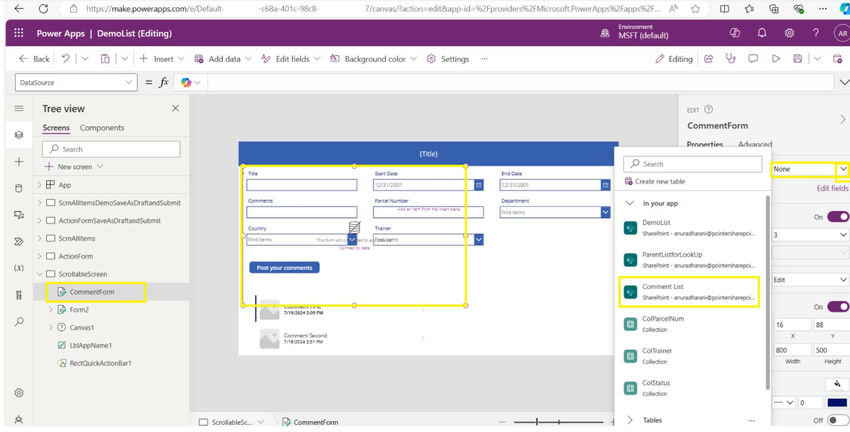Click the Paste clipboard icon

point(105,59)
